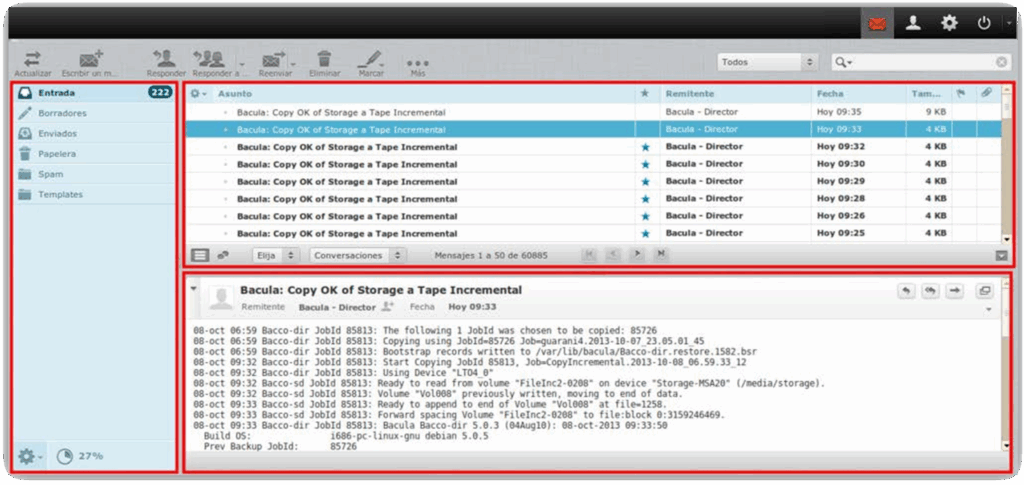The image size is (1024, 485).
Task: Open the Borradores folder
Action: coord(94,113)
